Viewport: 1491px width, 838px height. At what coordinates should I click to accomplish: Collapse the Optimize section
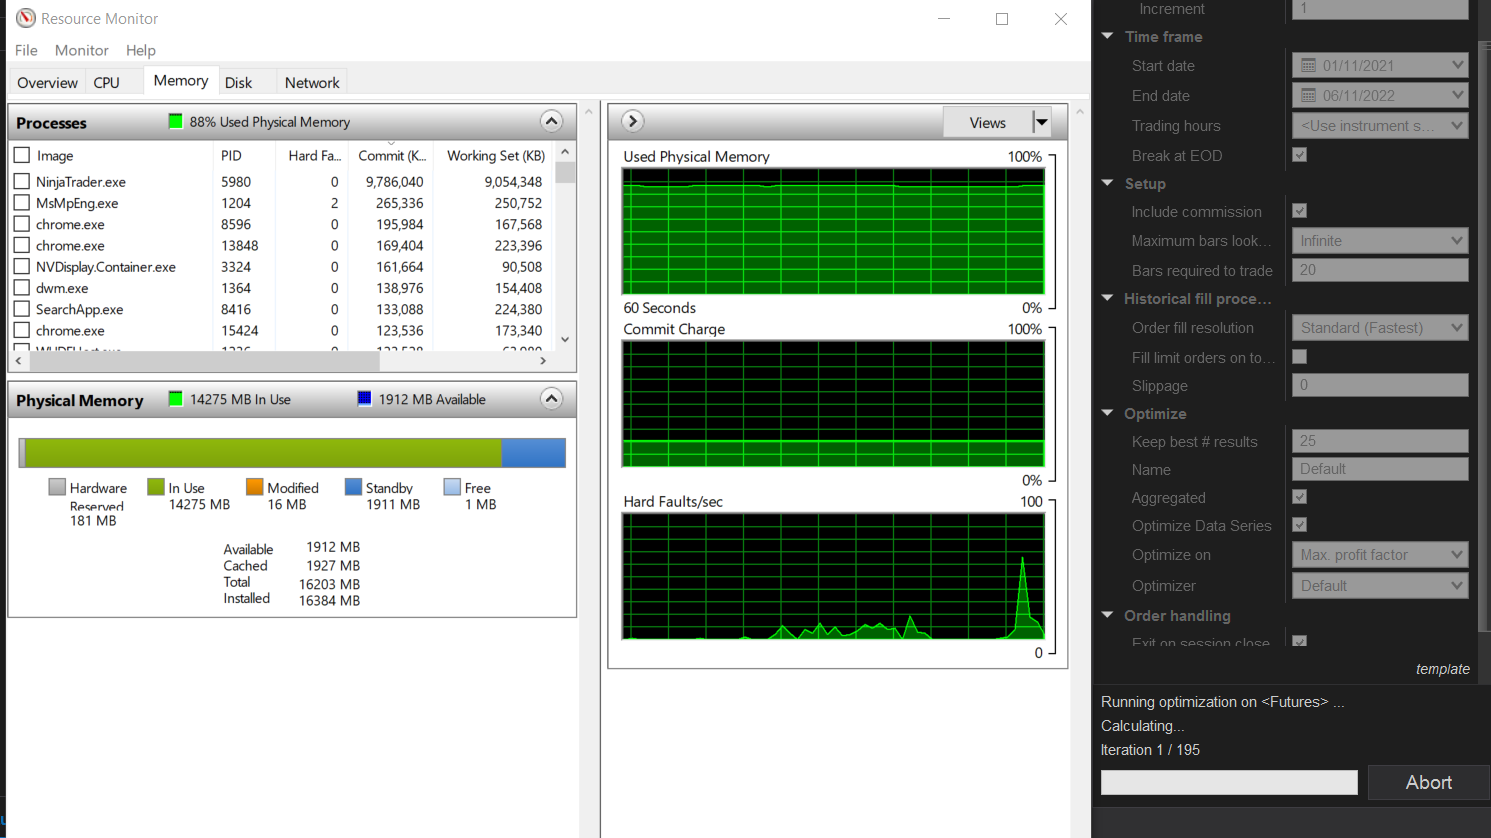(x=1108, y=413)
